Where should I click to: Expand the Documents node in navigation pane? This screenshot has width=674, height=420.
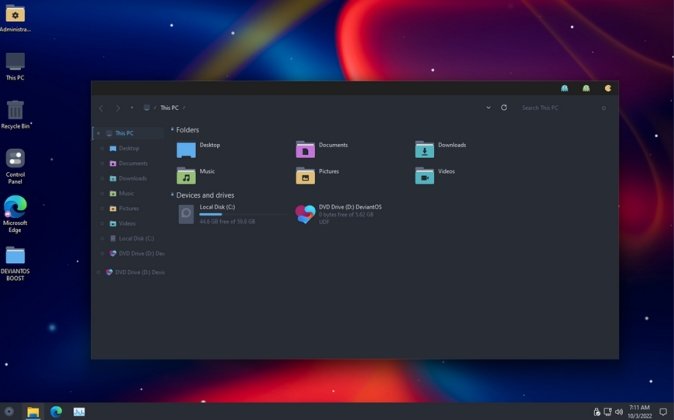point(102,163)
